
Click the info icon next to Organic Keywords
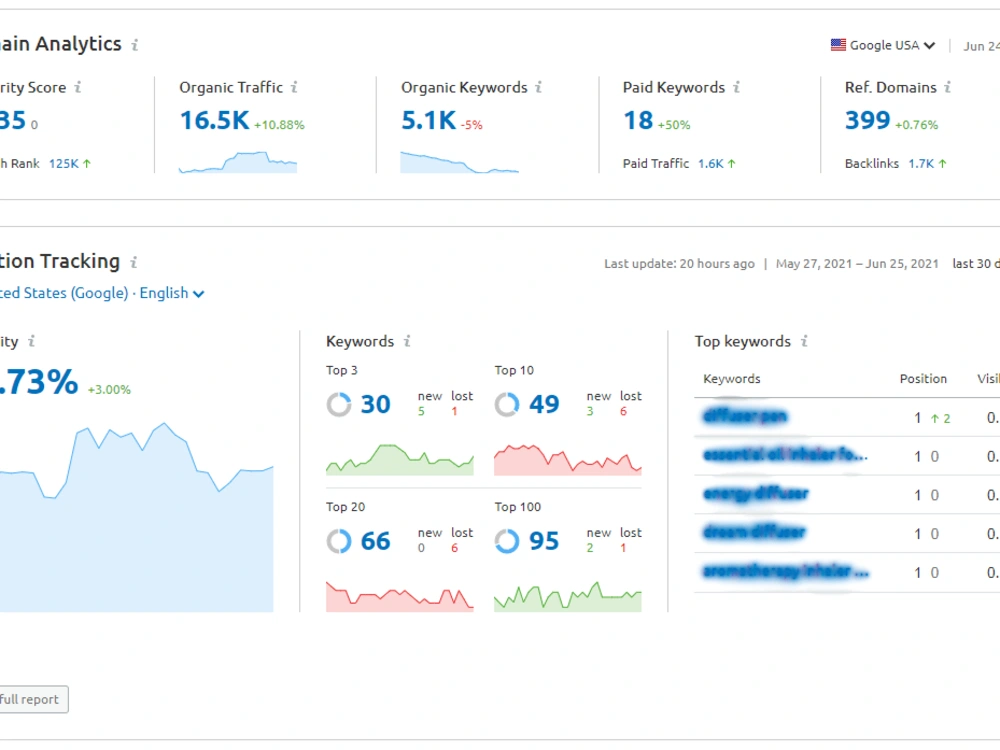[539, 87]
